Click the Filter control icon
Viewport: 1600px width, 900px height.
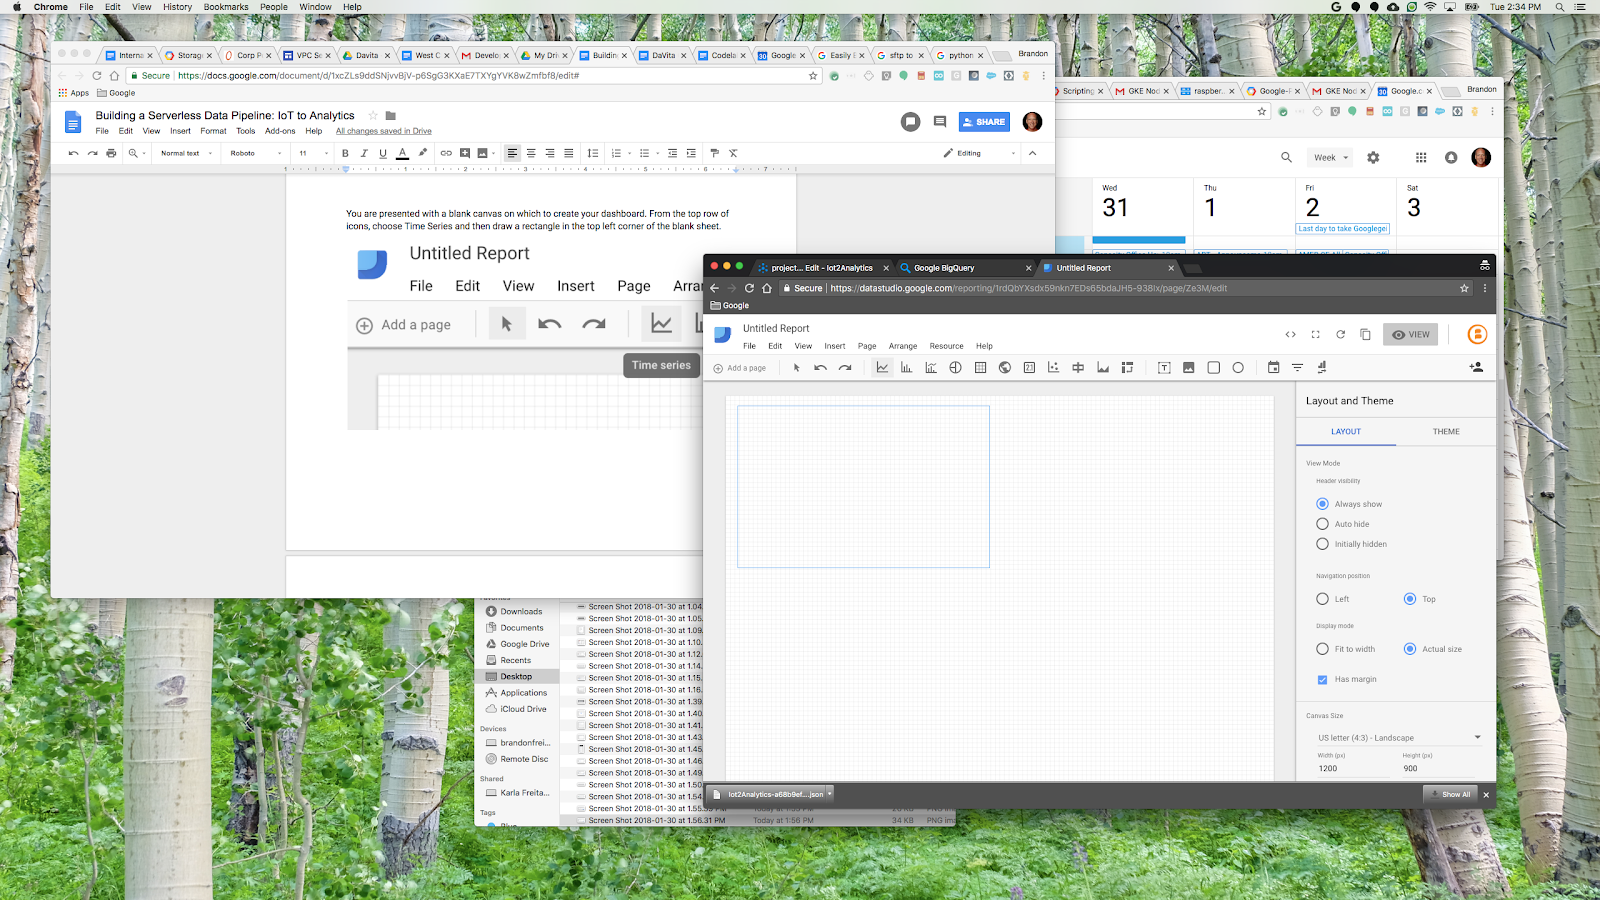pyautogui.click(x=1297, y=368)
